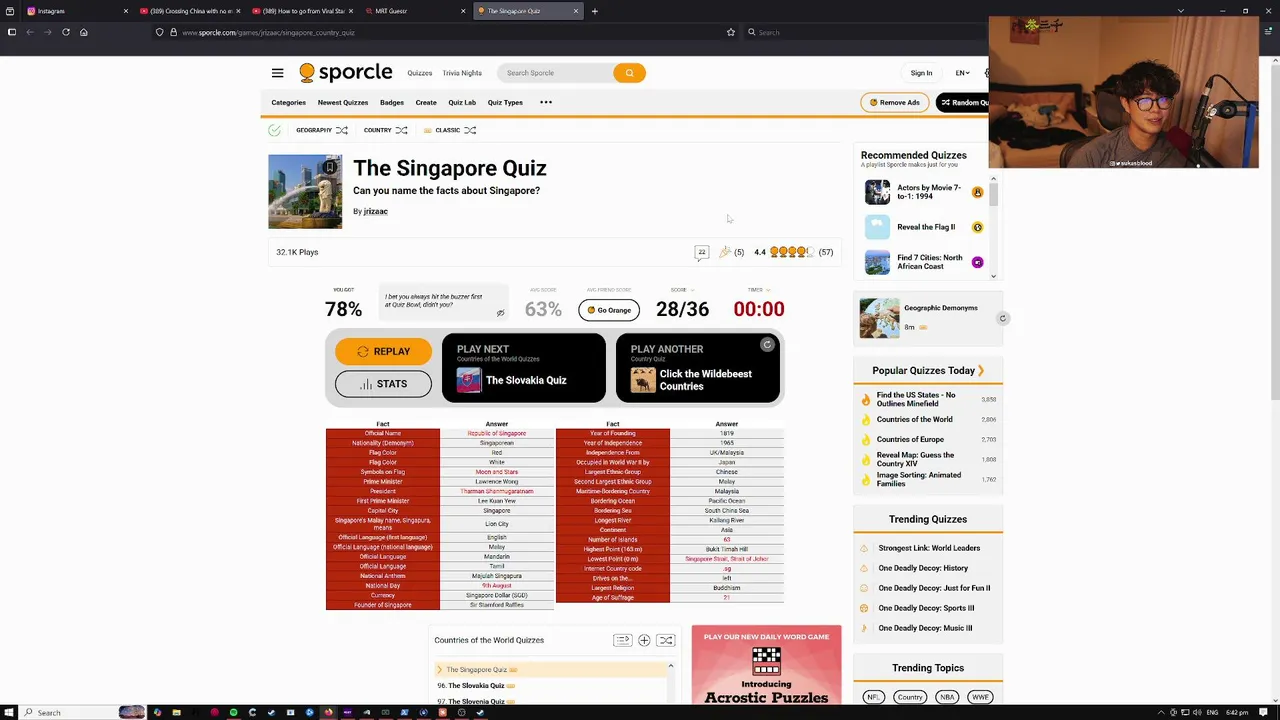Bookmark this page with the star
Image resolution: width=1280 pixels, height=720 pixels.
click(x=731, y=32)
